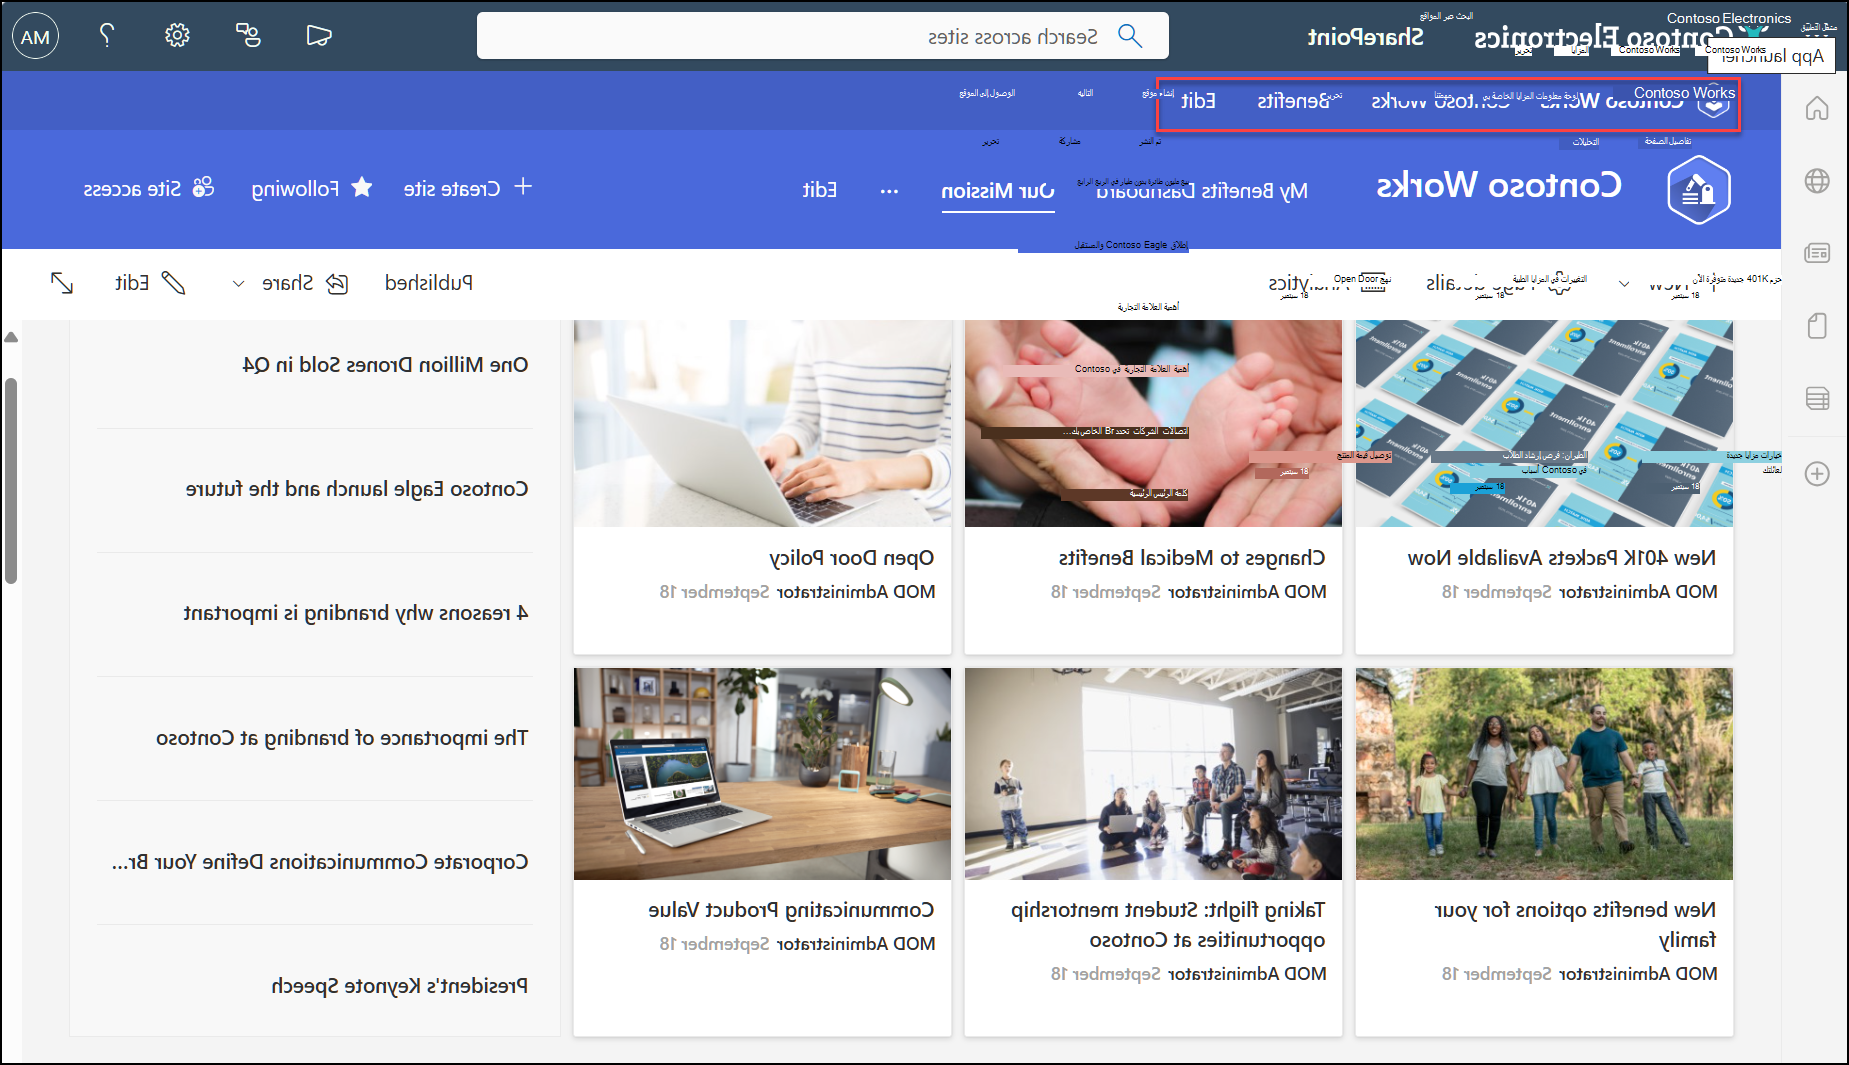Open the news icon in side rail
Image resolution: width=1849 pixels, height=1065 pixels.
(x=1817, y=253)
